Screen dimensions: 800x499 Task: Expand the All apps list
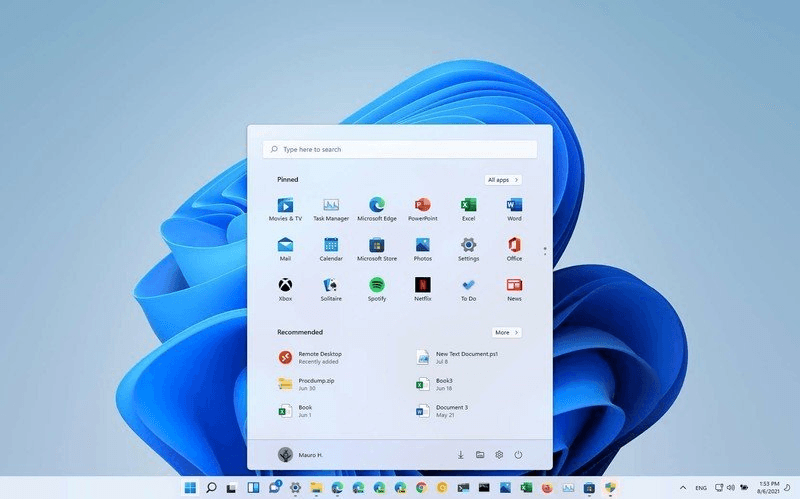[503, 180]
